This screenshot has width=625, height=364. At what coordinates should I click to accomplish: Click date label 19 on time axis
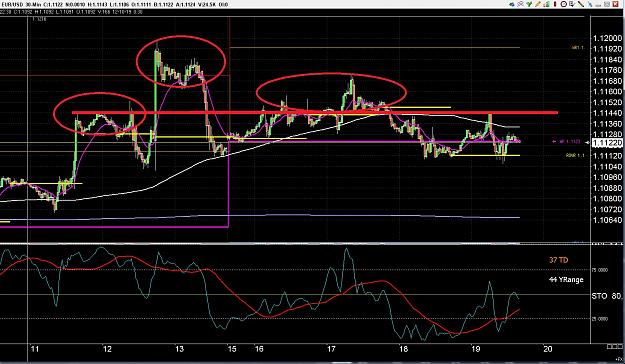(x=476, y=349)
